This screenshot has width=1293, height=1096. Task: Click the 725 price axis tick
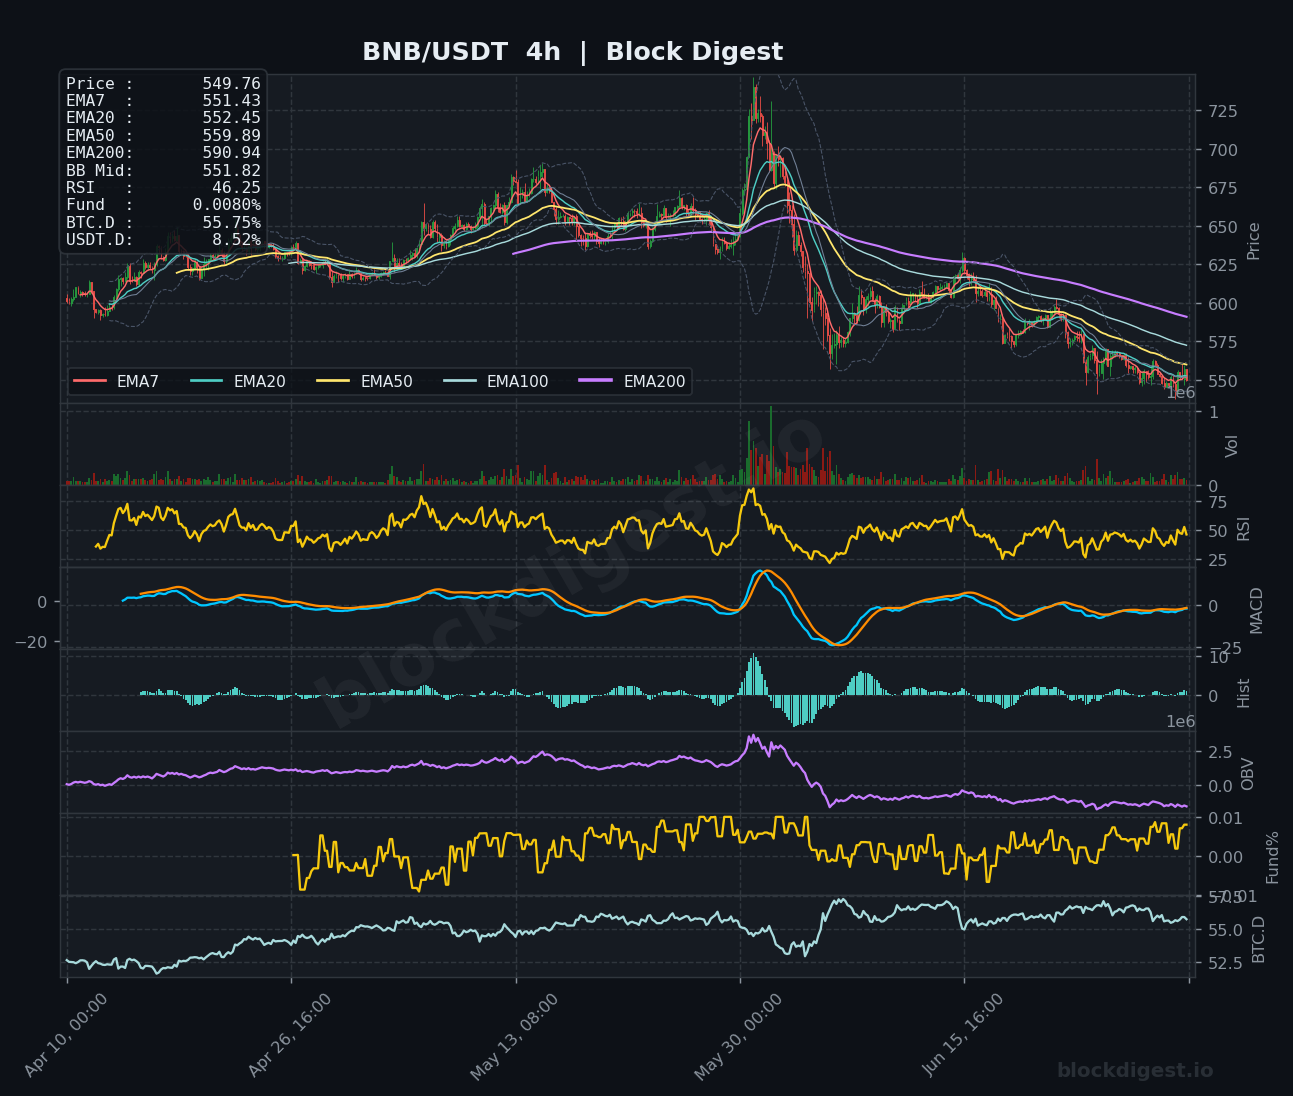click(x=1221, y=111)
